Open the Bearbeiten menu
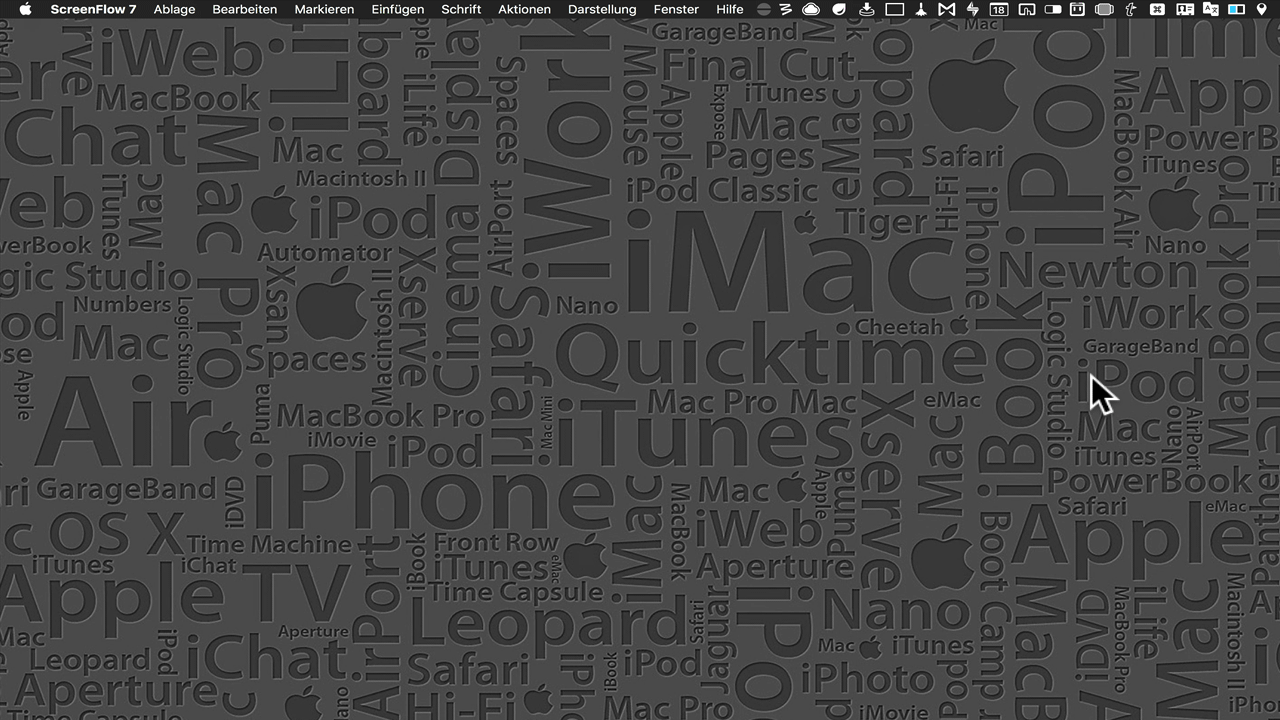This screenshot has height=720, width=1280. 245,9
